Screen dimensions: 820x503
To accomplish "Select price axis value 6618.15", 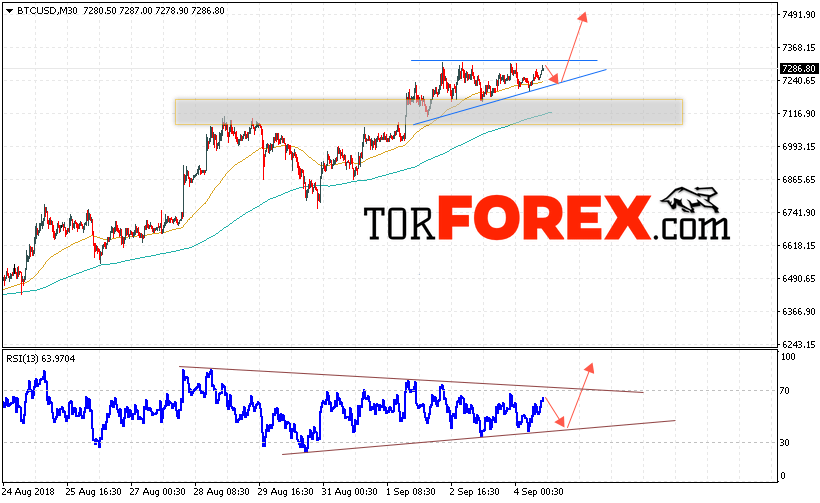I will pyautogui.click(x=798, y=245).
